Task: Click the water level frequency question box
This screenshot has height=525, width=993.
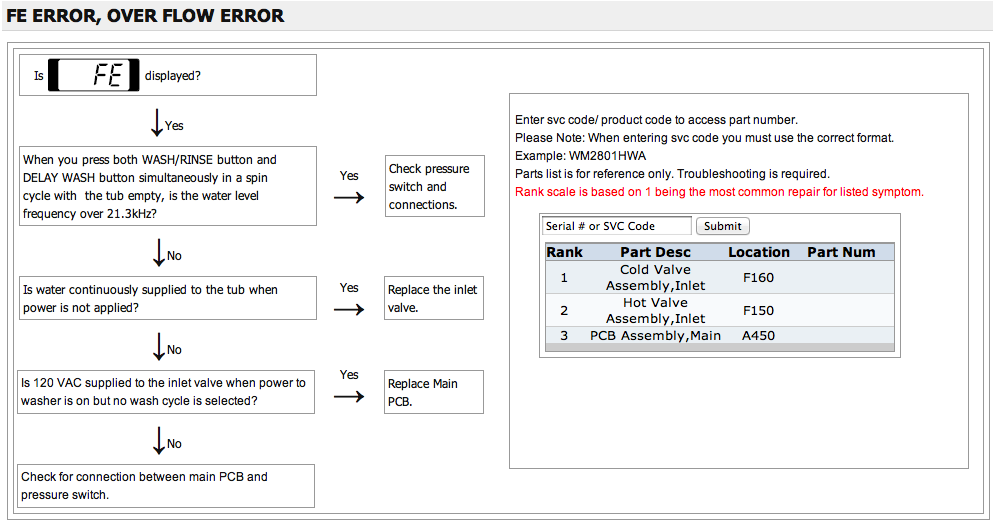Action: [x=168, y=186]
